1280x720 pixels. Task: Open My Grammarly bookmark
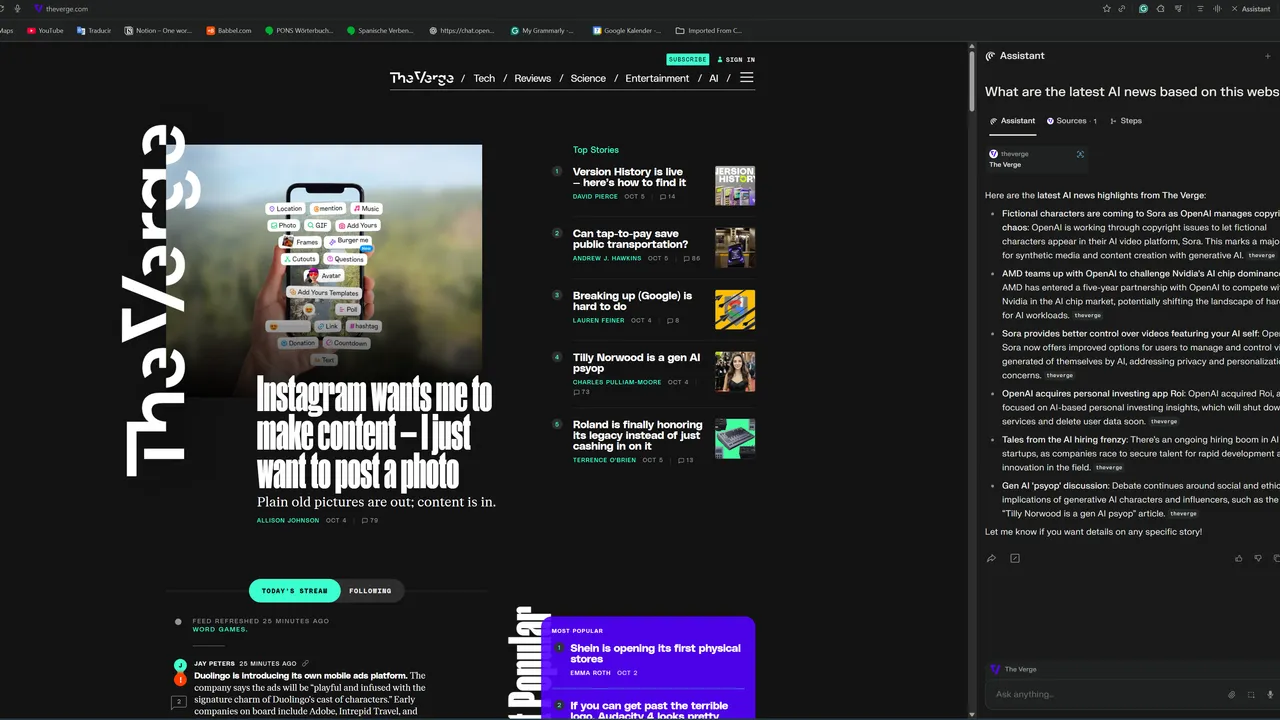point(542,30)
